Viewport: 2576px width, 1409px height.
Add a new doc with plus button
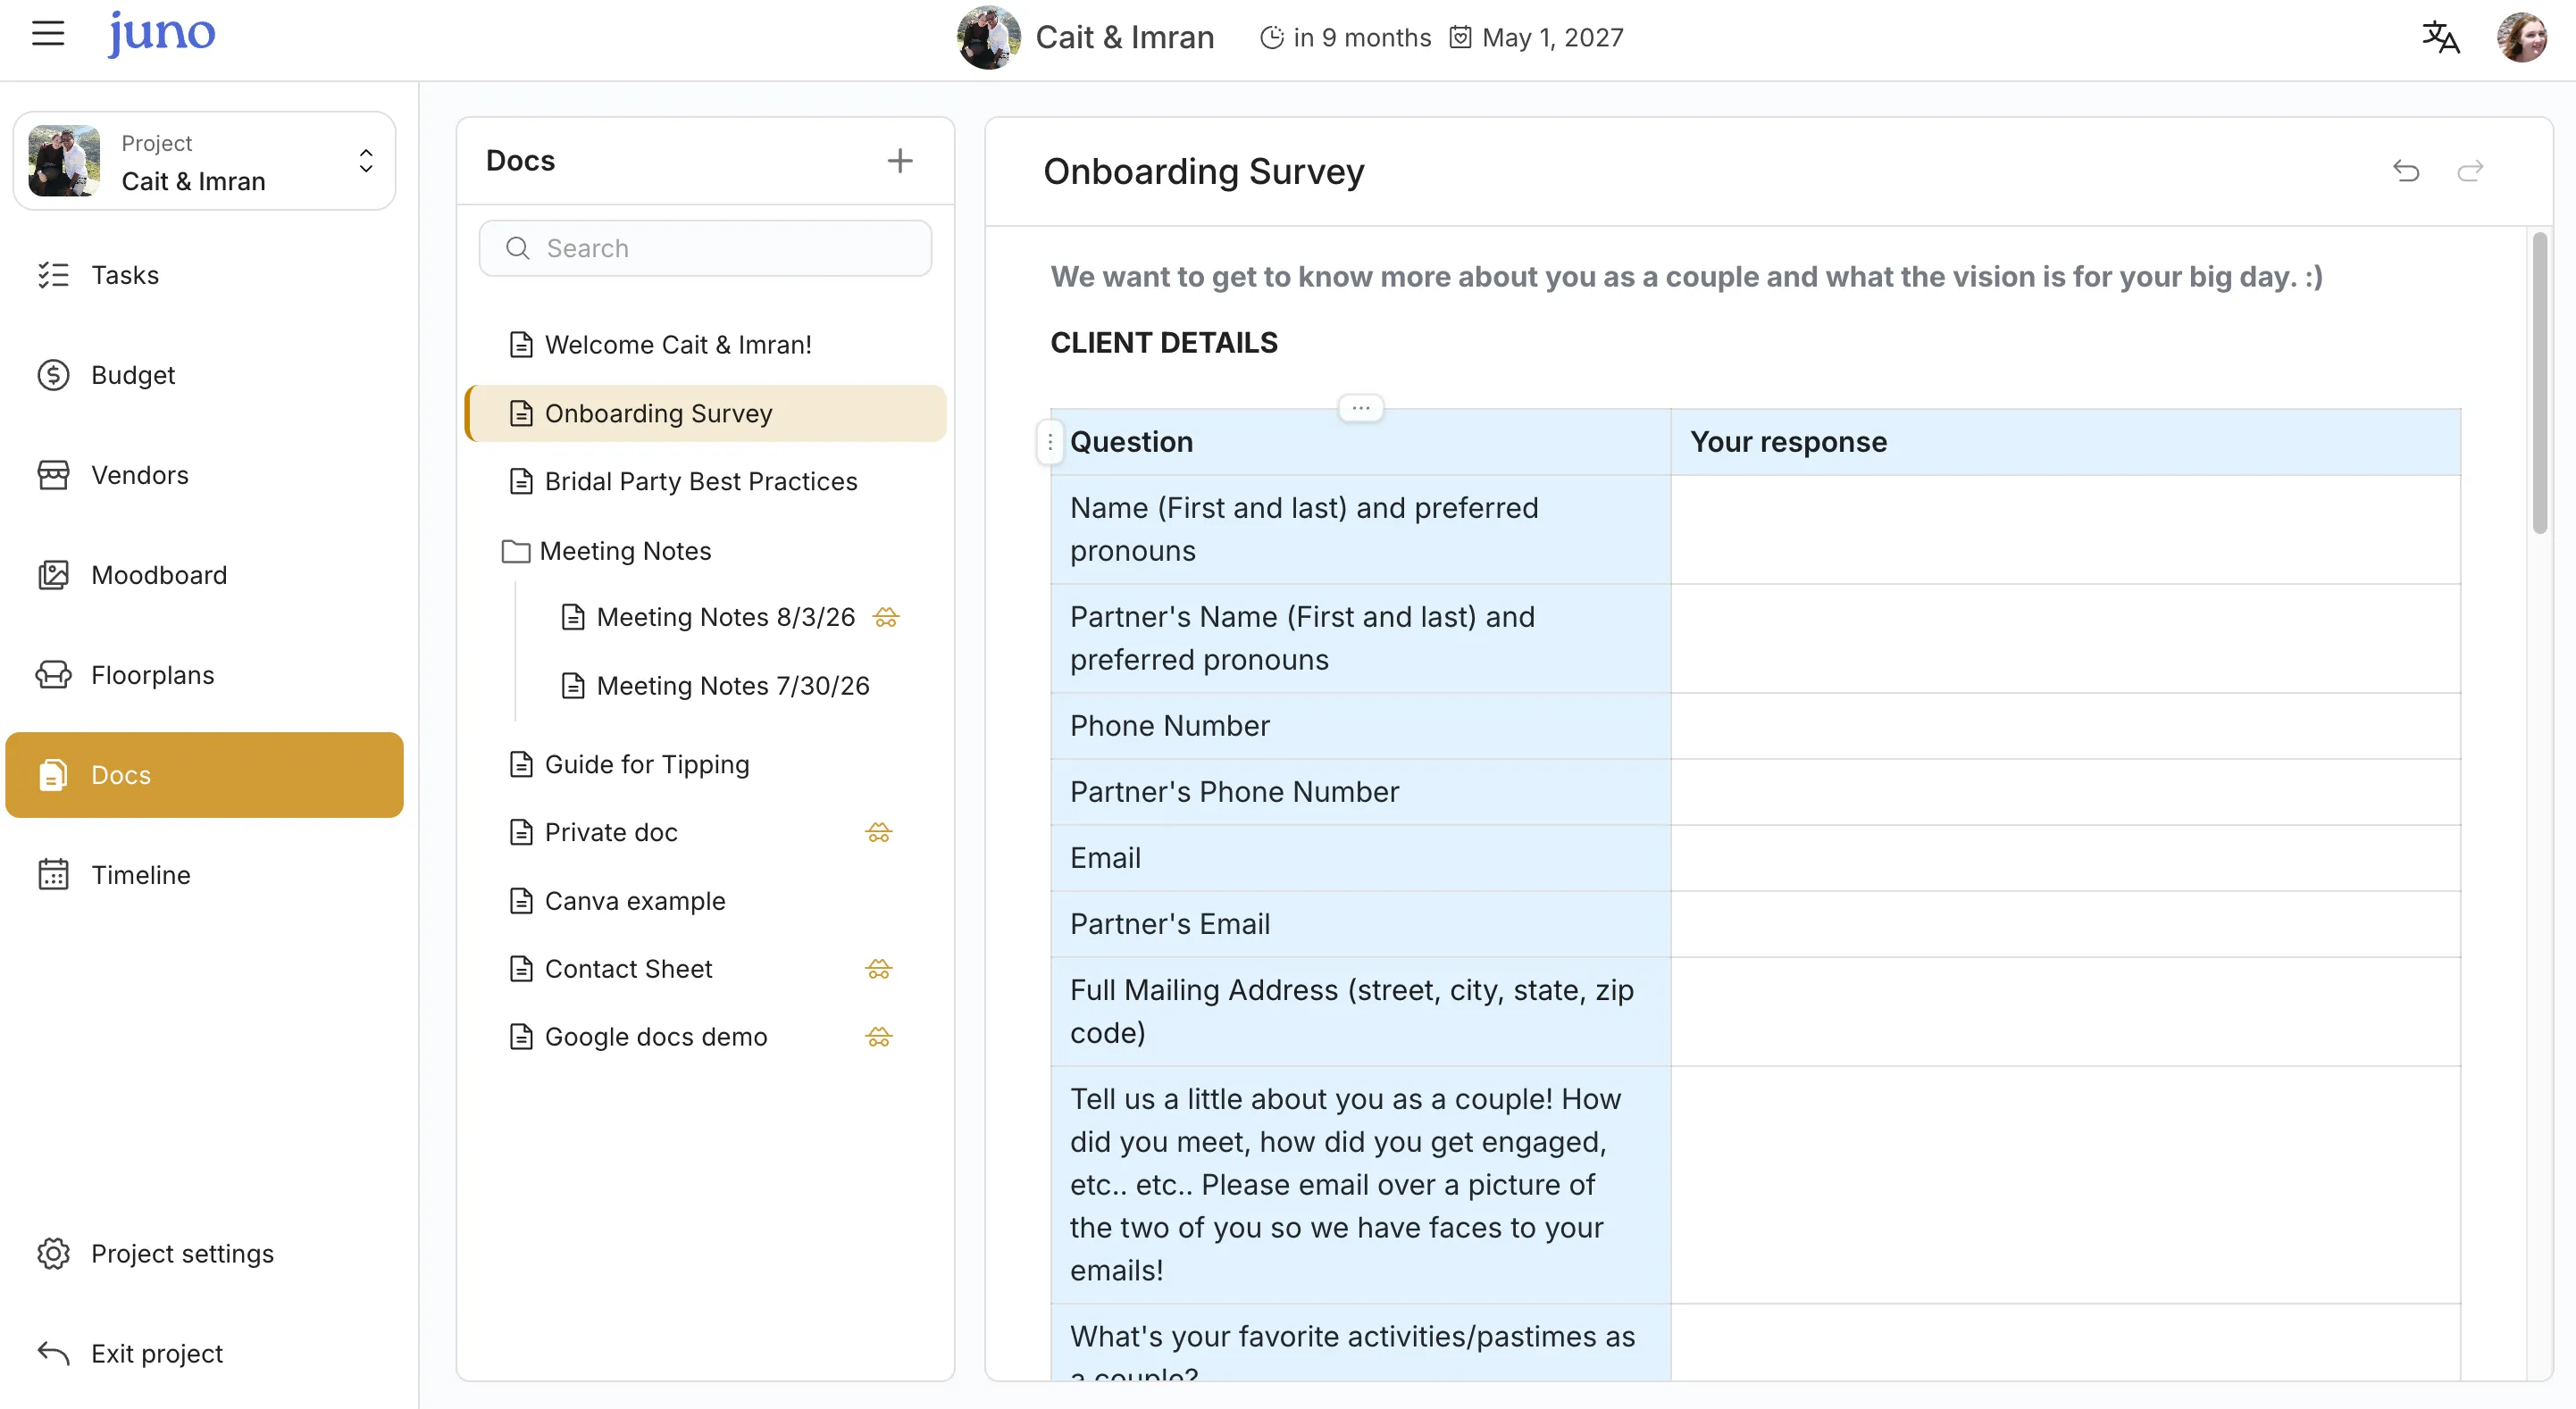pyautogui.click(x=900, y=161)
